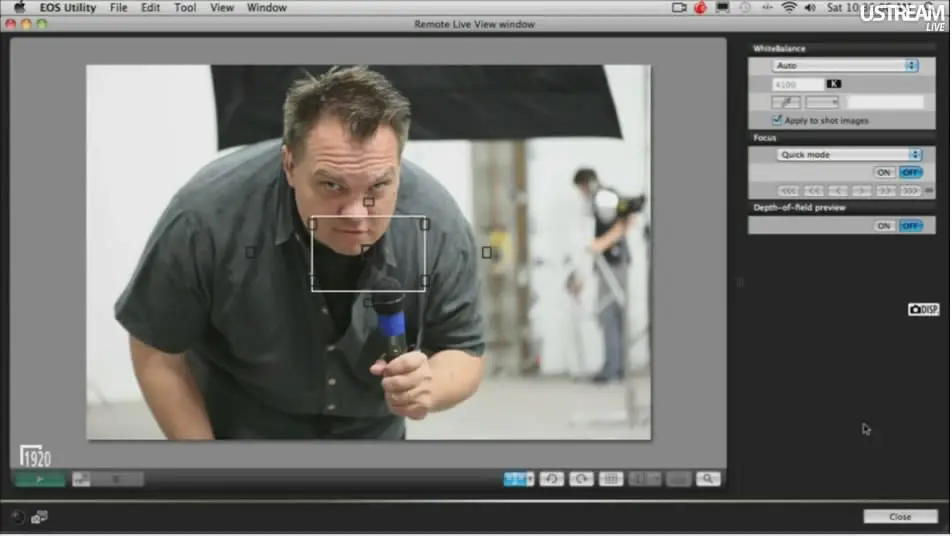
Task: Open the Edit menu
Action: point(150,8)
